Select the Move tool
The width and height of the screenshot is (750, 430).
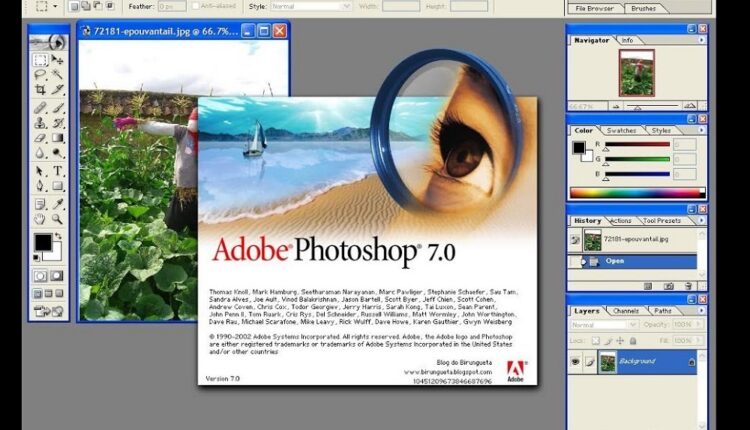pos(57,60)
